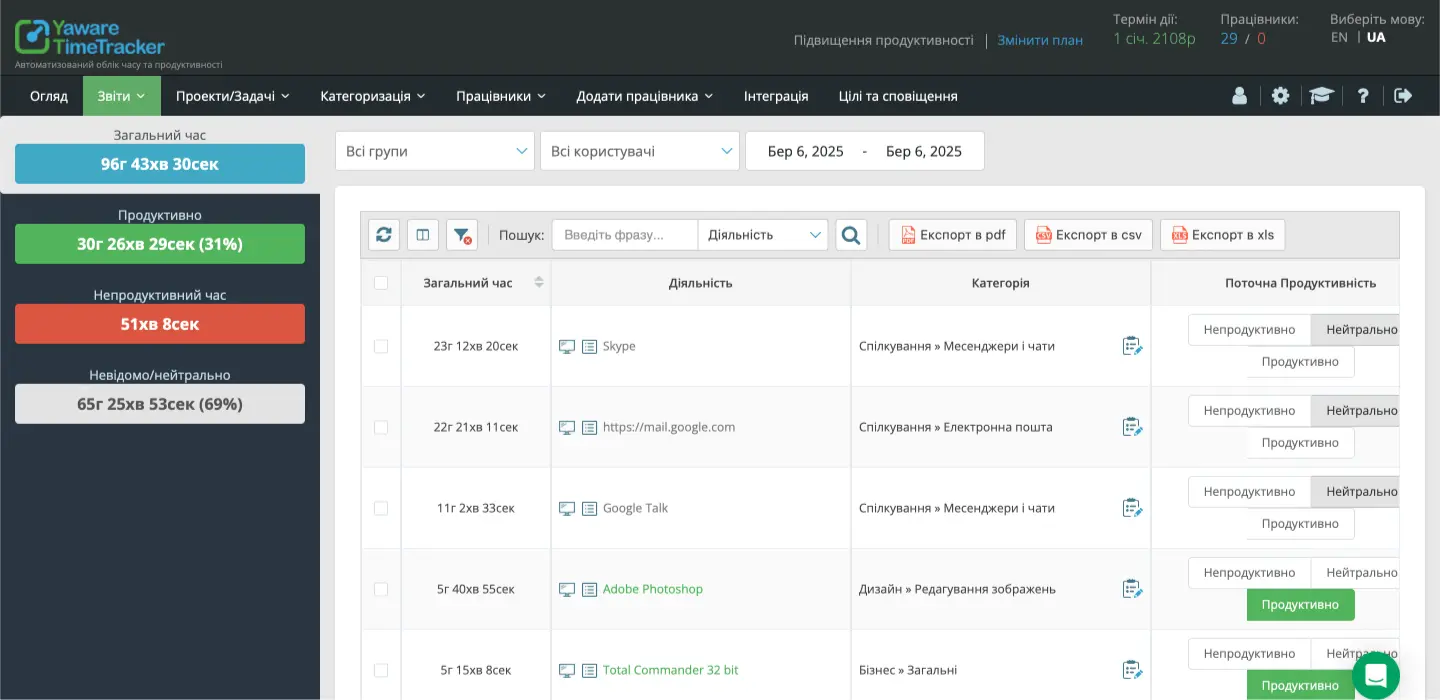Check the Skype row checkbox
Screen dimensions: 1440x700
coord(381,346)
